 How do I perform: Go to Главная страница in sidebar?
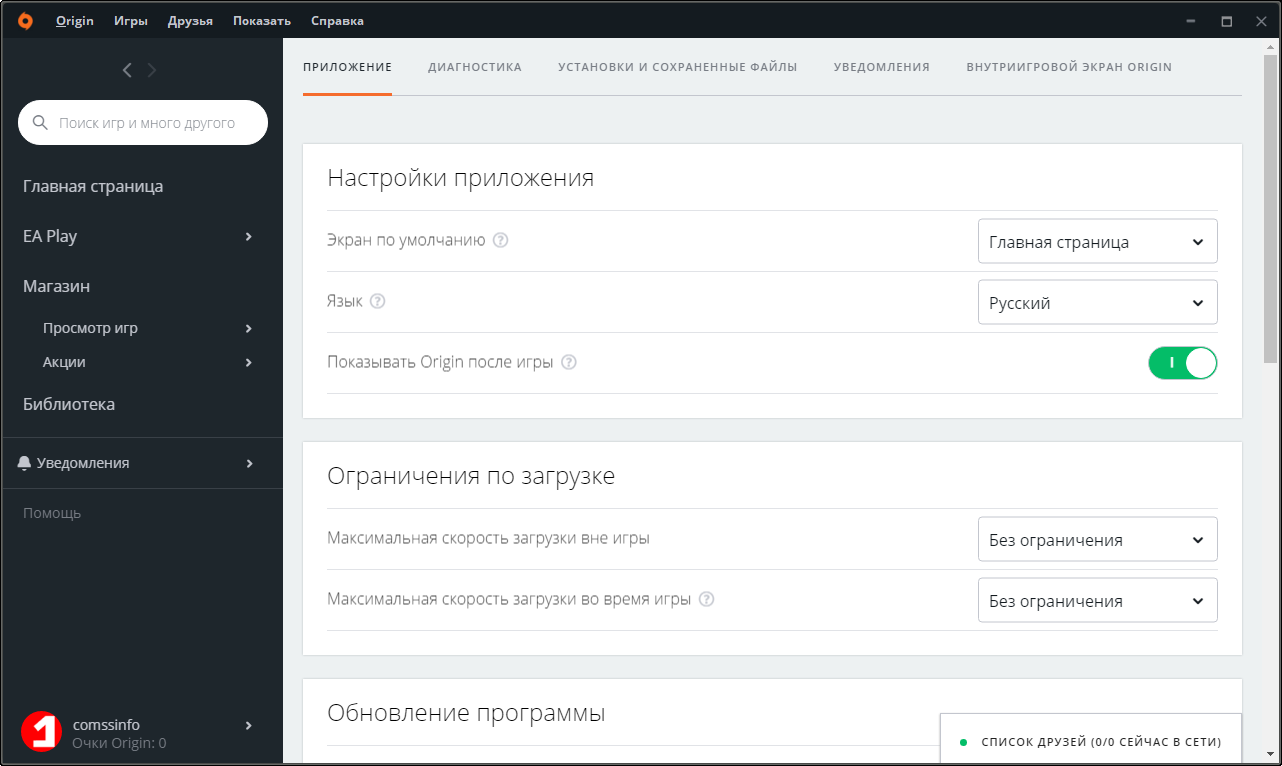[93, 186]
